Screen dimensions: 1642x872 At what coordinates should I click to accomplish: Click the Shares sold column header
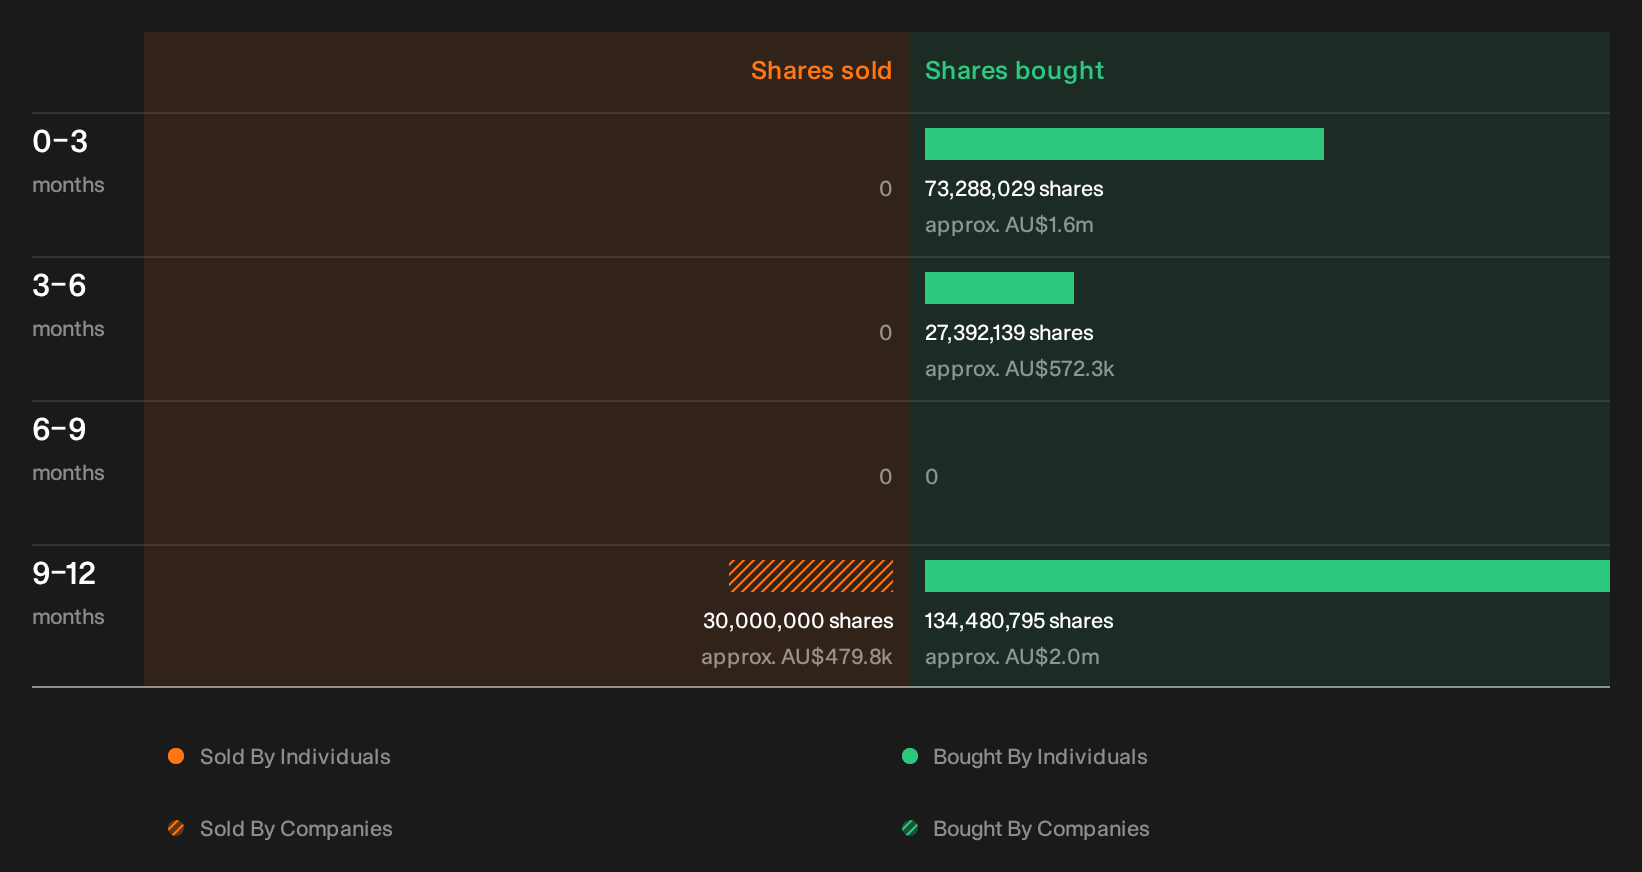pyautogui.click(x=821, y=71)
